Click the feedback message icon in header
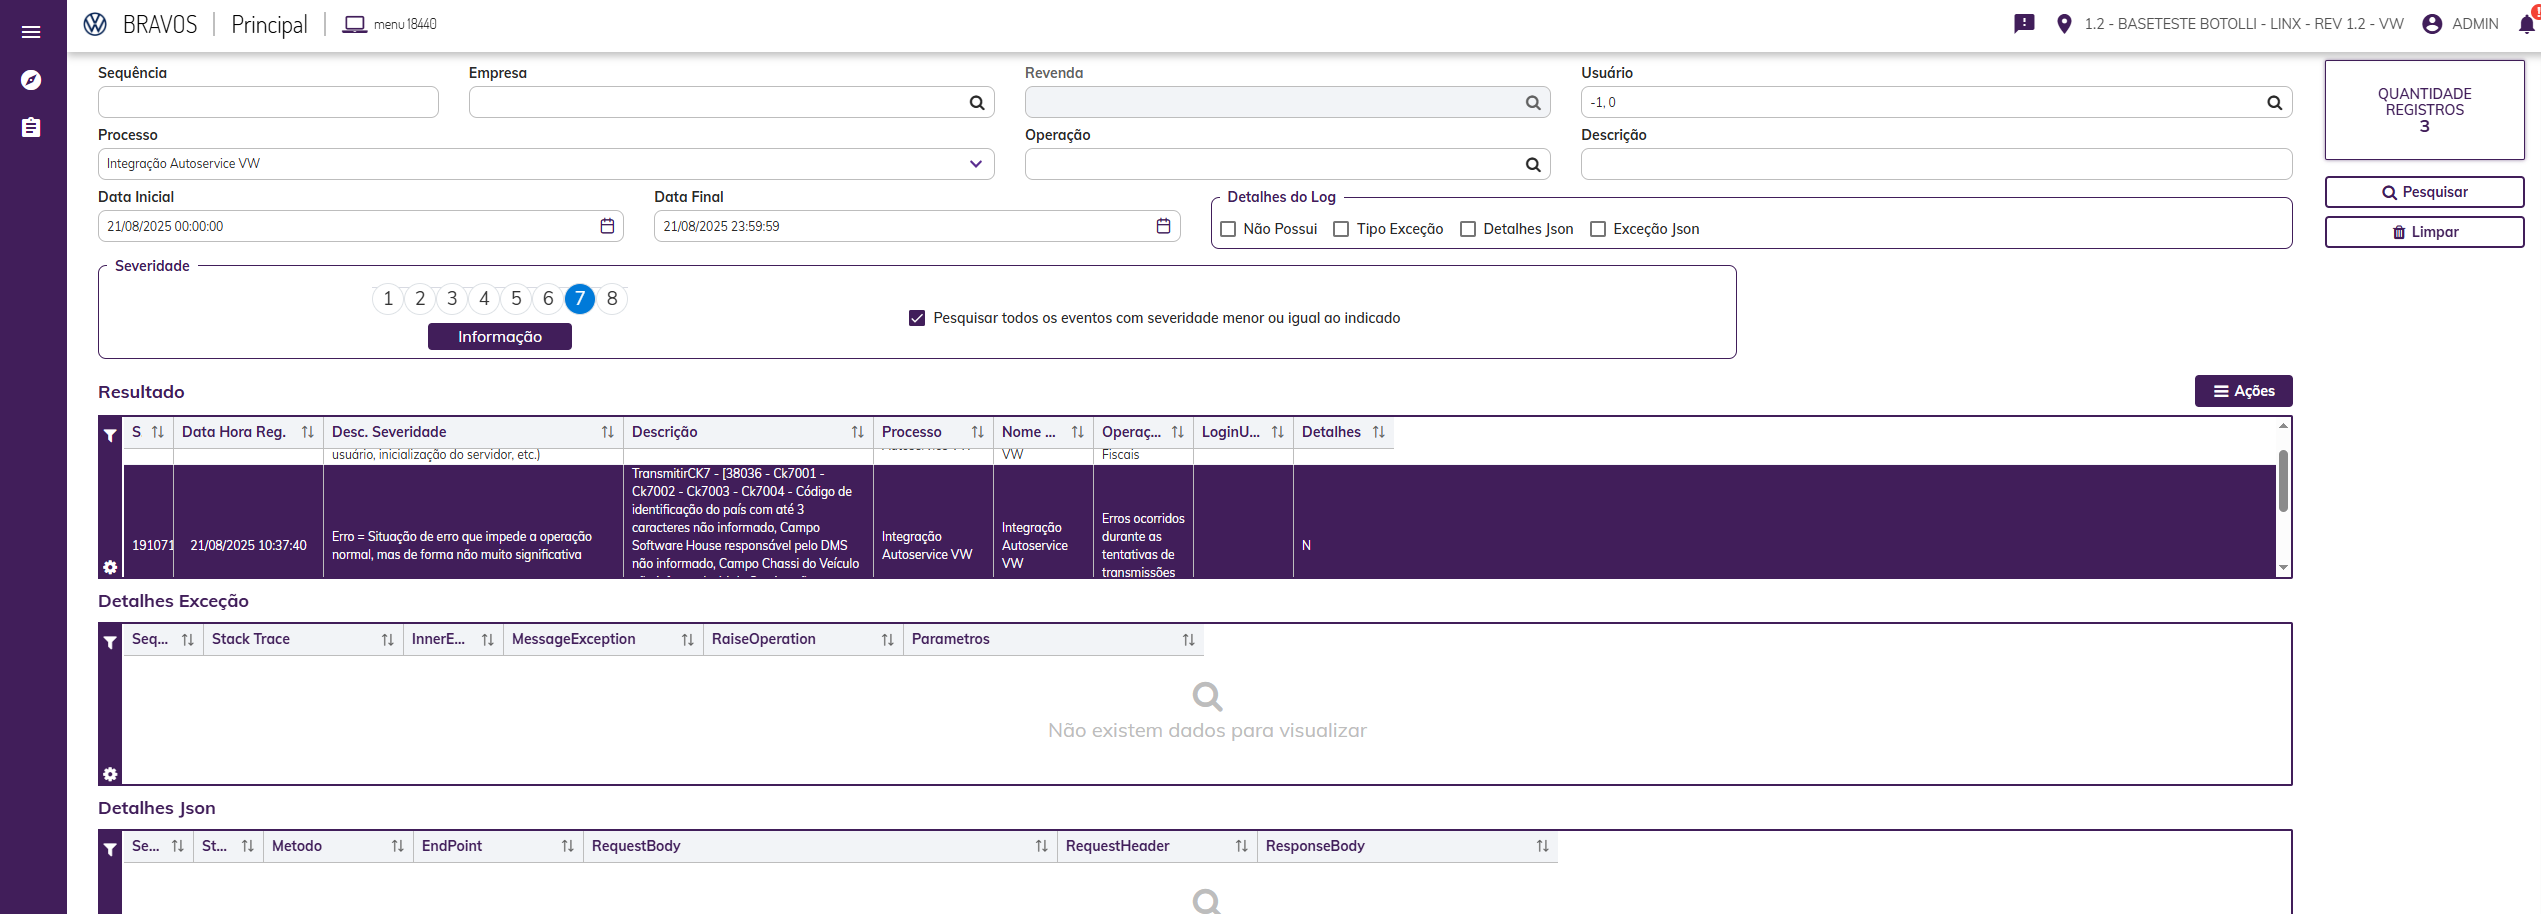The width and height of the screenshot is (2541, 914). (2024, 24)
